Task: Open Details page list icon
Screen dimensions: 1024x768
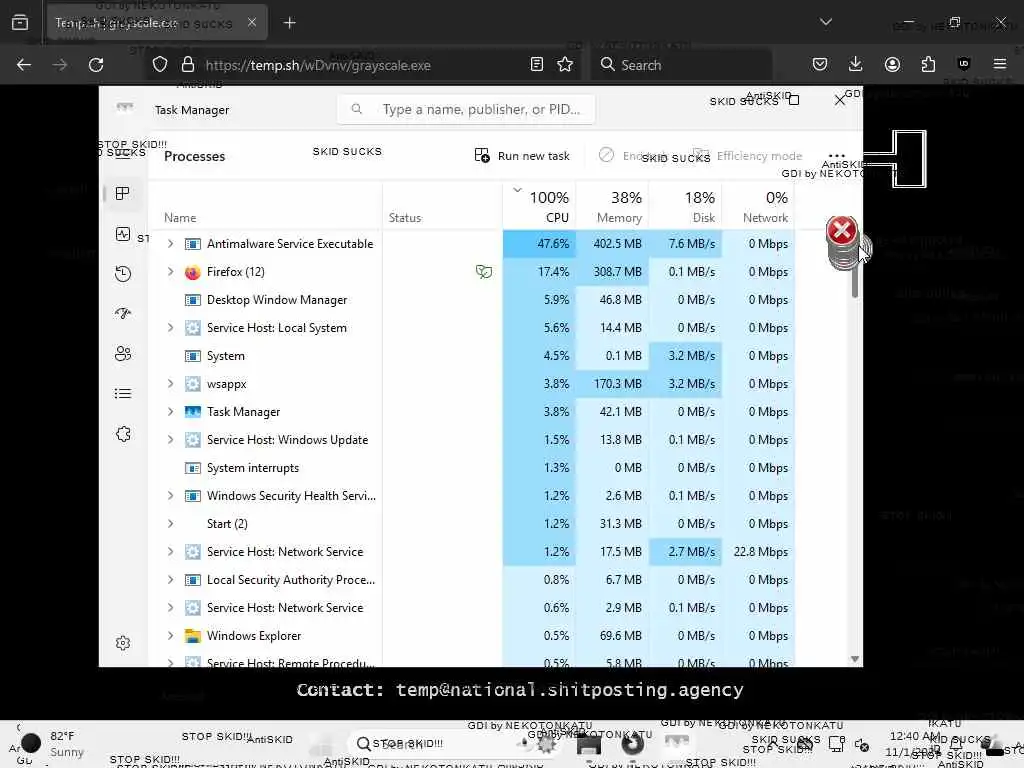Action: pos(122,393)
